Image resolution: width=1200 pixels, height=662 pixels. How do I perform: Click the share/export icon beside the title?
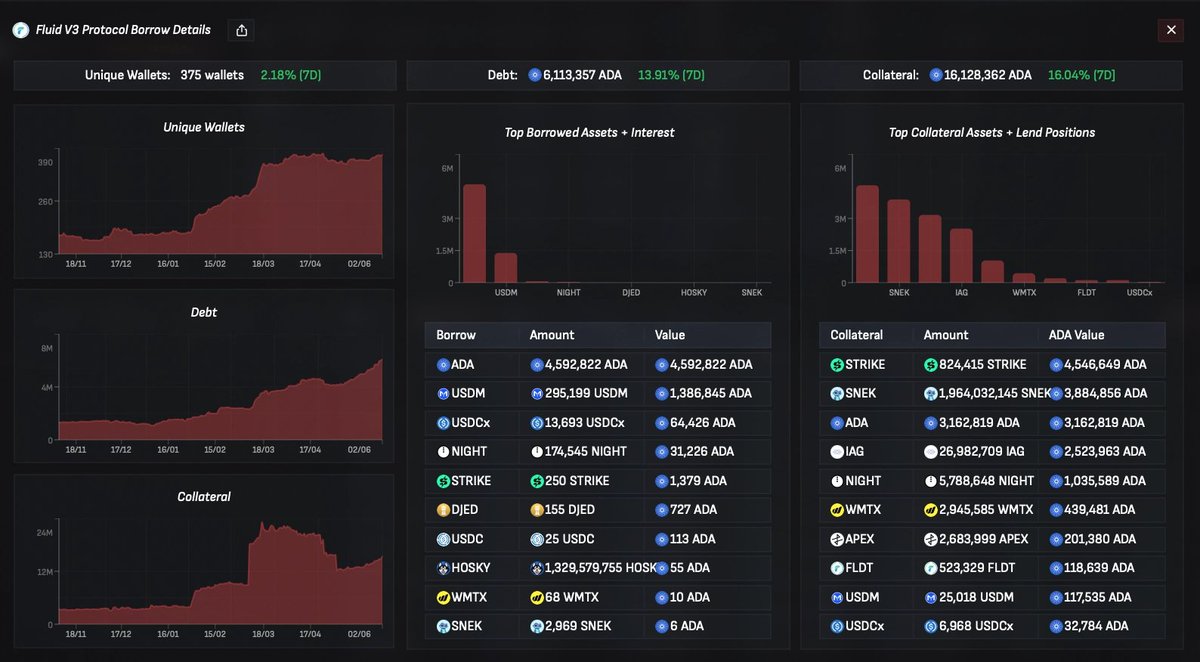241,30
